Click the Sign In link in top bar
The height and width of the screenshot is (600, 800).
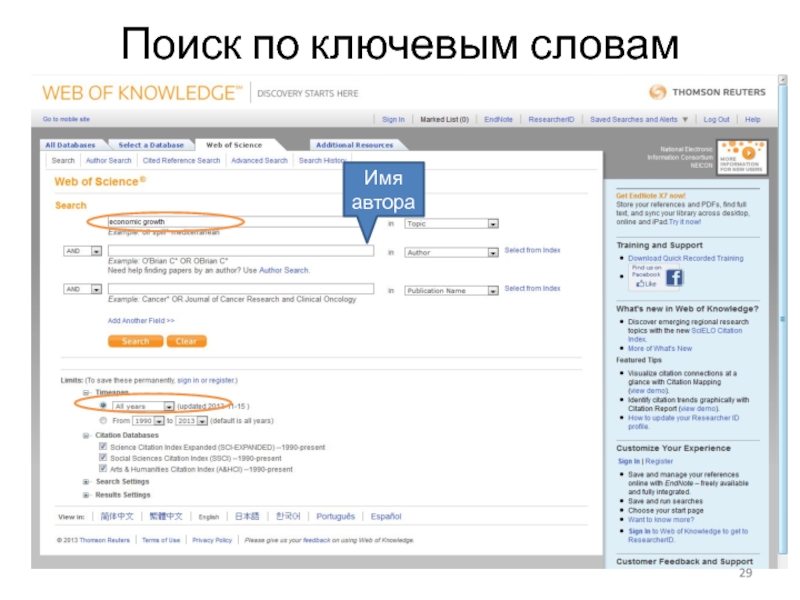click(393, 119)
